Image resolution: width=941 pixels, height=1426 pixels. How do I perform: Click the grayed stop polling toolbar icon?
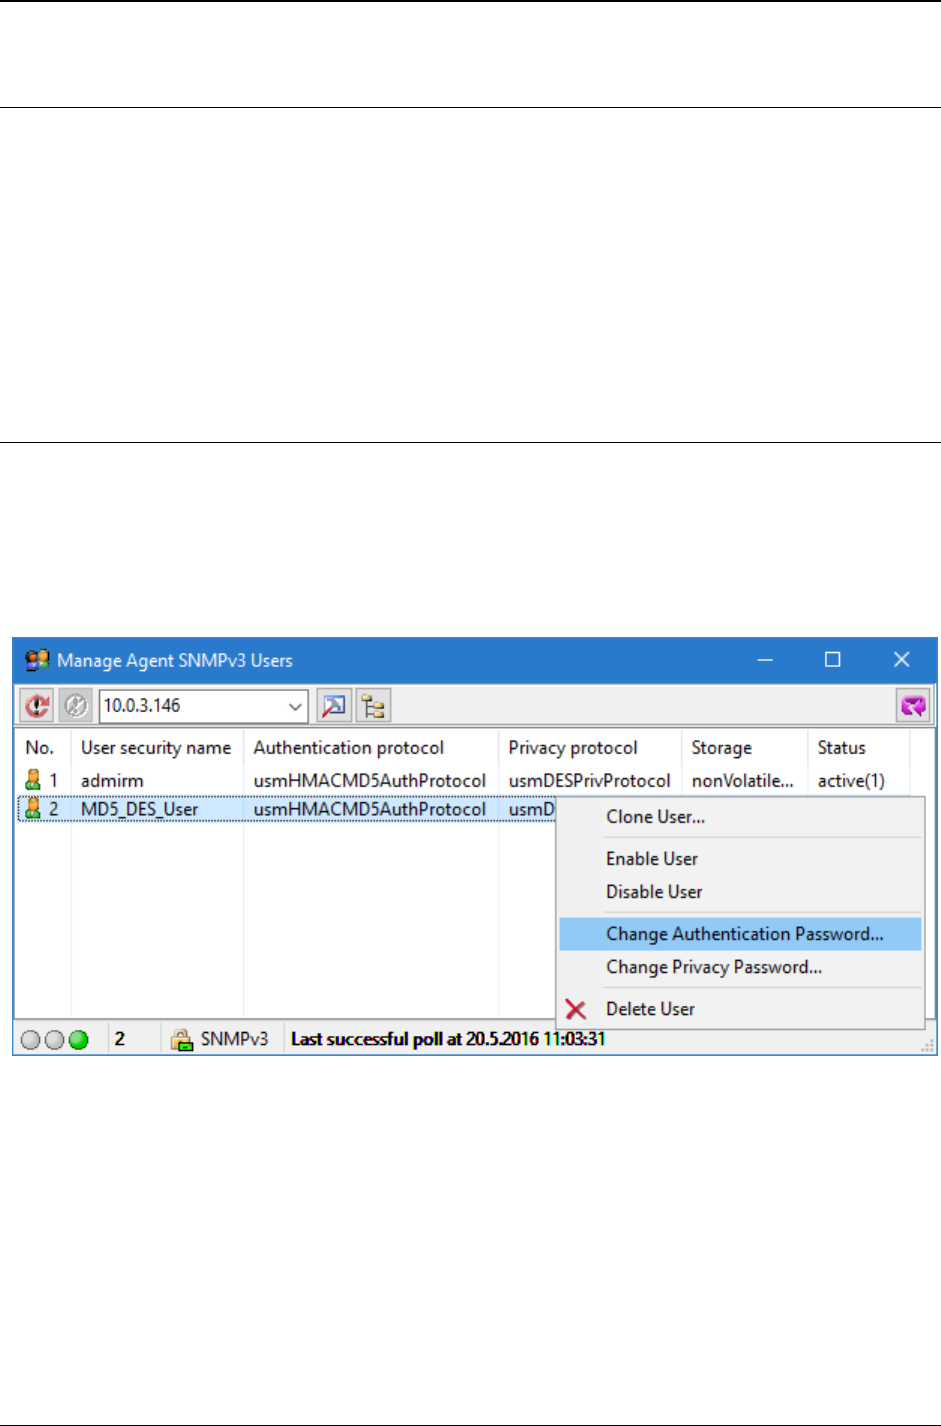[x=76, y=706]
